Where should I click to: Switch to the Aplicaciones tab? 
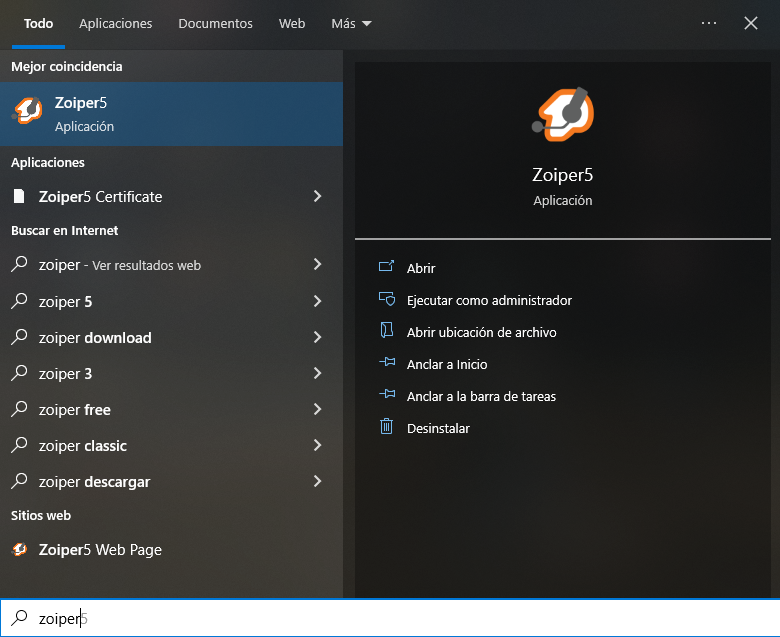tap(115, 23)
